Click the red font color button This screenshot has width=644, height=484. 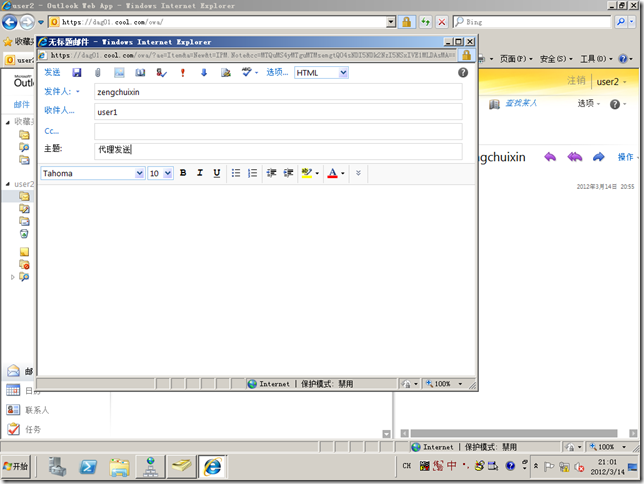pyautogui.click(x=332, y=173)
